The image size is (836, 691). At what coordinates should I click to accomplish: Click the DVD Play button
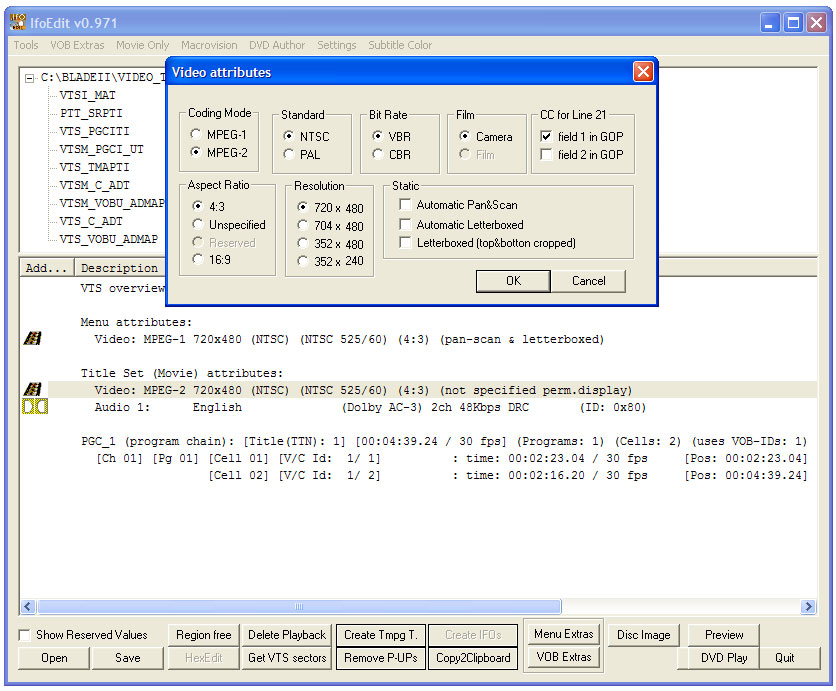(724, 658)
